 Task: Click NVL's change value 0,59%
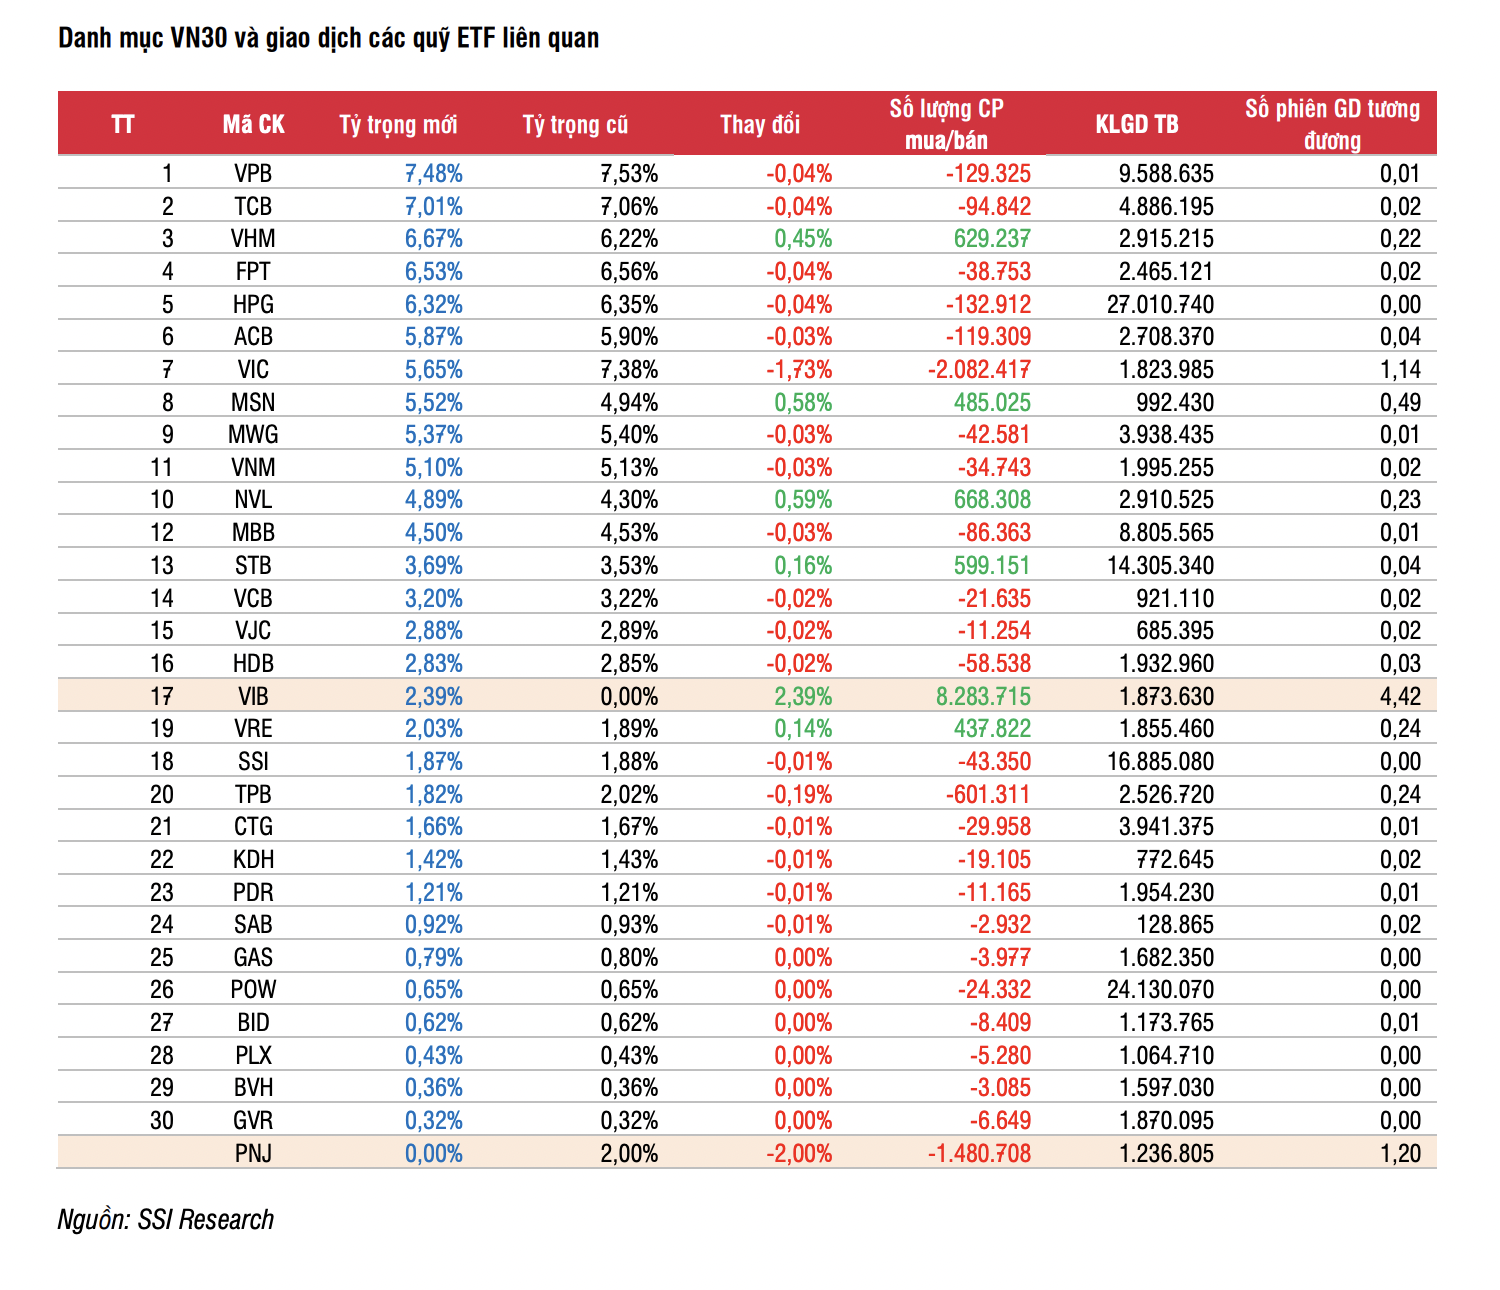pos(803,500)
